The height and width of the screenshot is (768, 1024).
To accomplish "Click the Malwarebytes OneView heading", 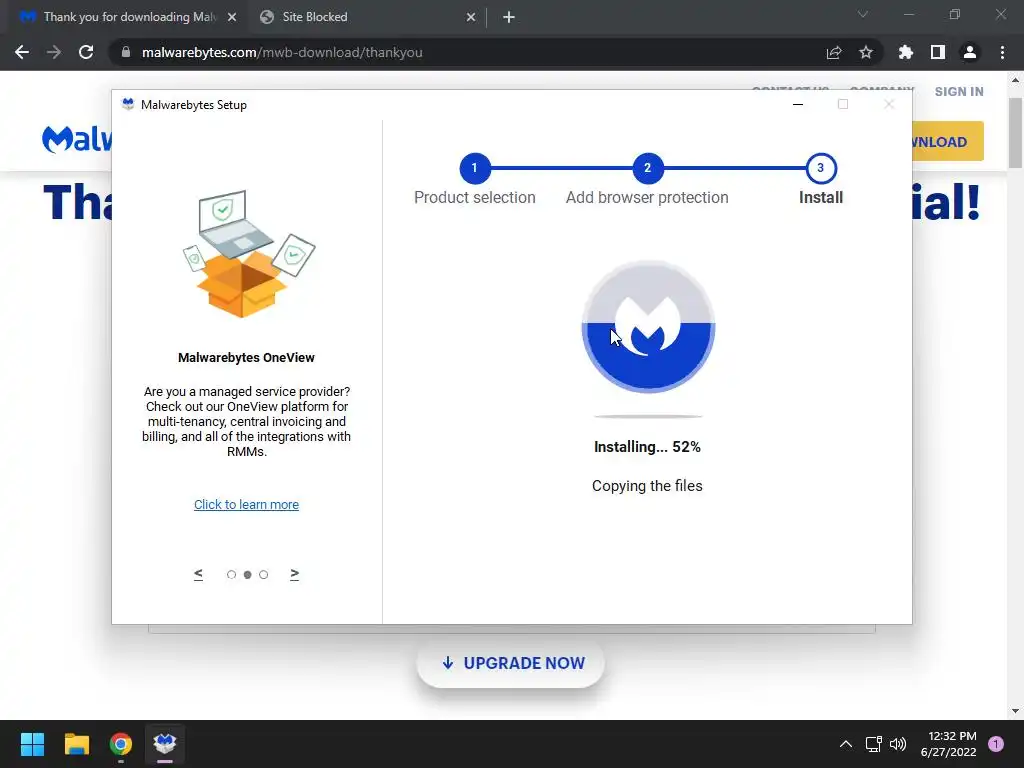I will (246, 358).
